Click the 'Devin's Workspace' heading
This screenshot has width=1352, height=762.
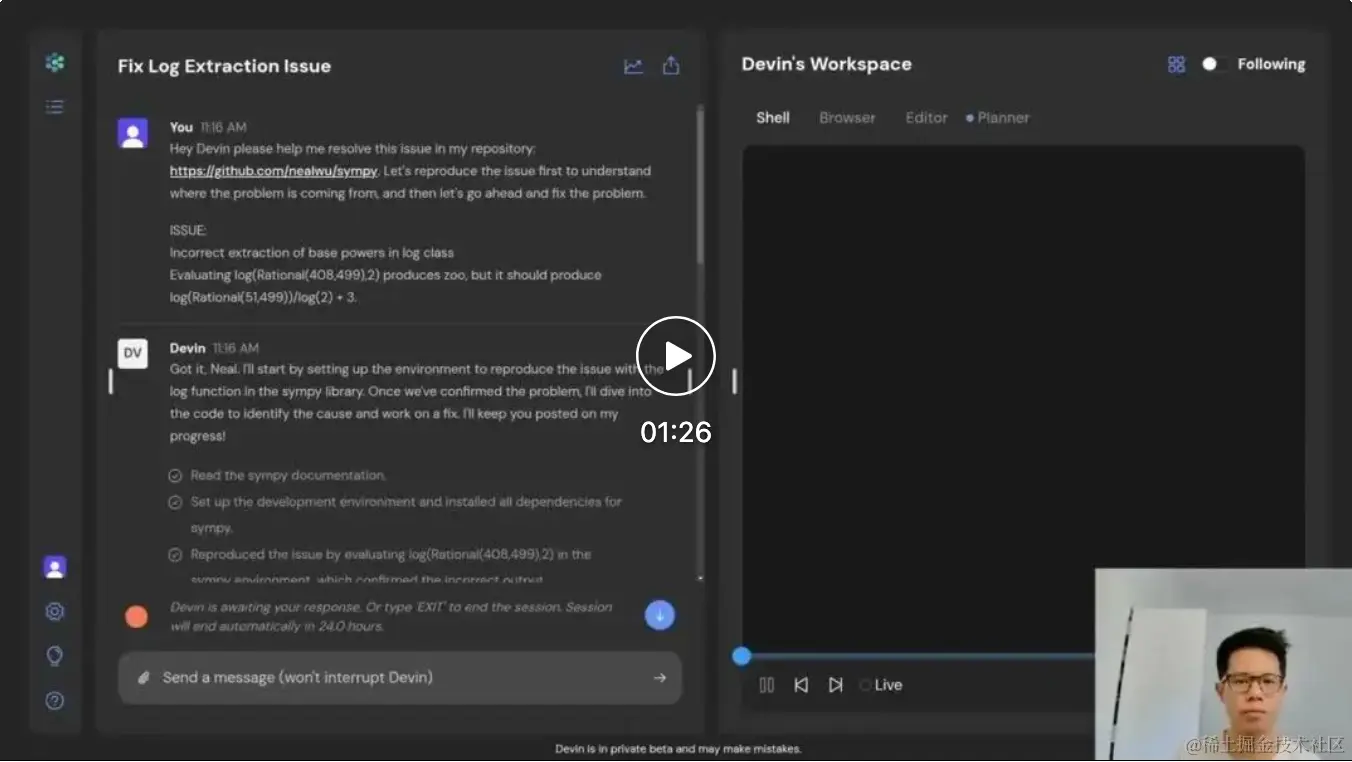tap(826, 64)
